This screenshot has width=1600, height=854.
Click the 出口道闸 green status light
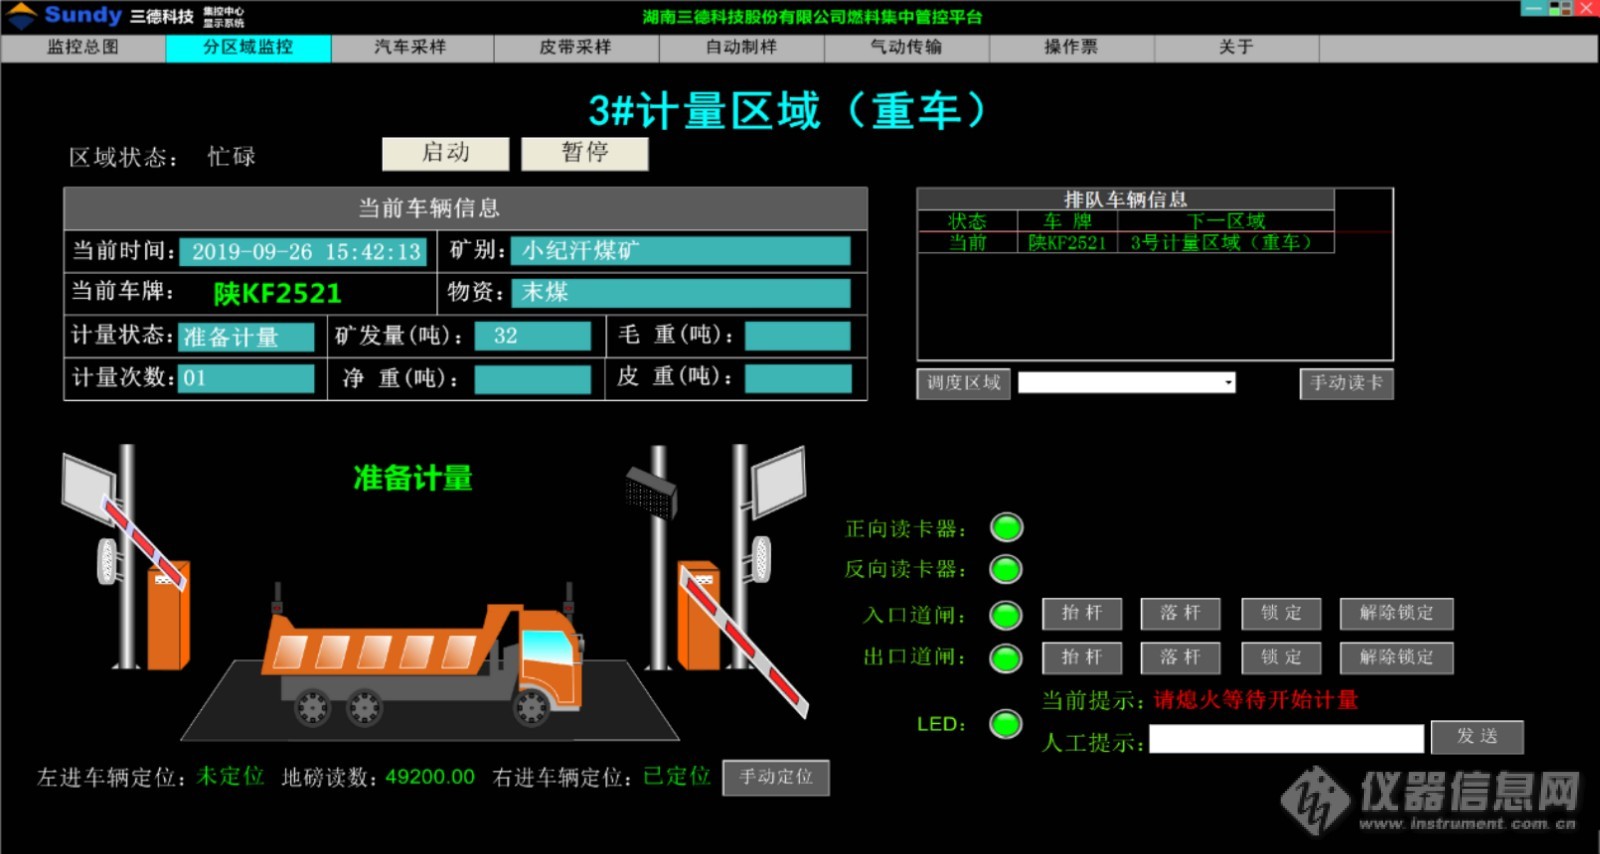[x=1006, y=658]
